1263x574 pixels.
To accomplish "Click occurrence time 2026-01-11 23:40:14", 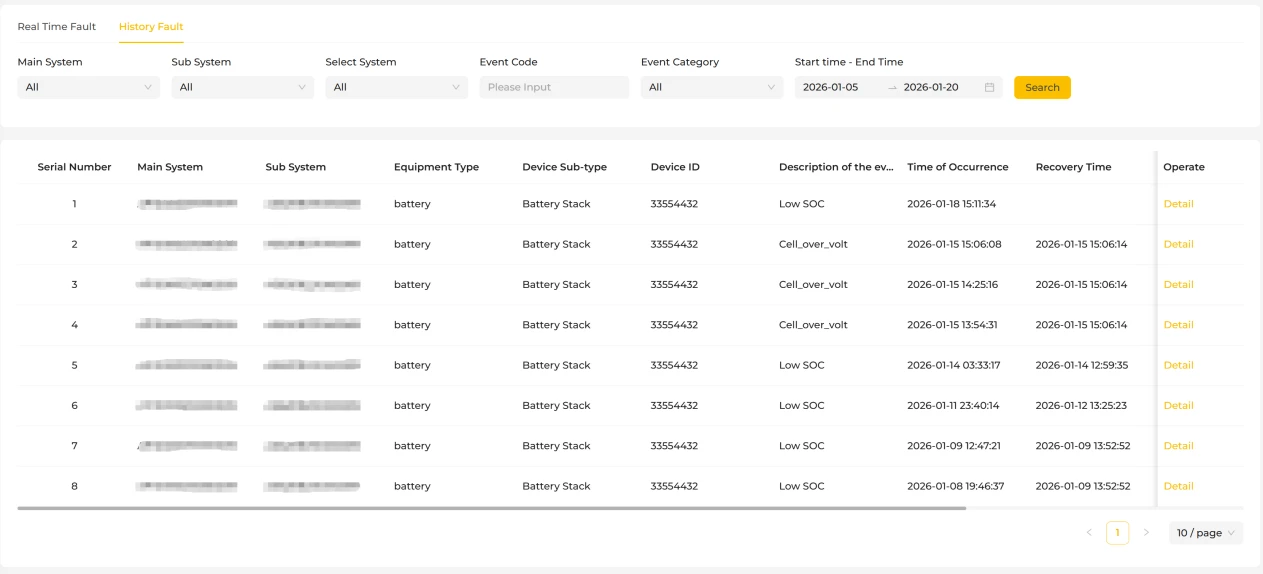I will pos(953,405).
